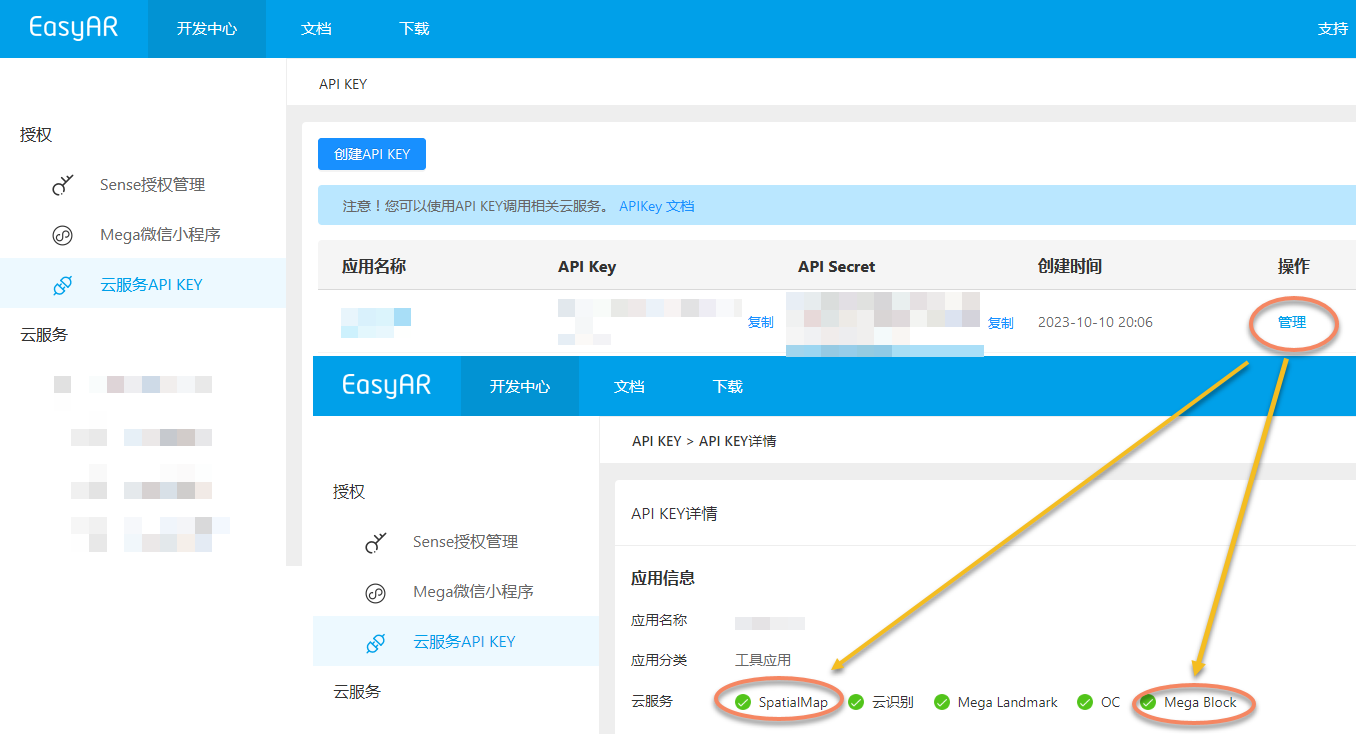Click the link icon beside 云服务API KEY in top sidebar
Image resolution: width=1356 pixels, height=734 pixels.
click(62, 285)
